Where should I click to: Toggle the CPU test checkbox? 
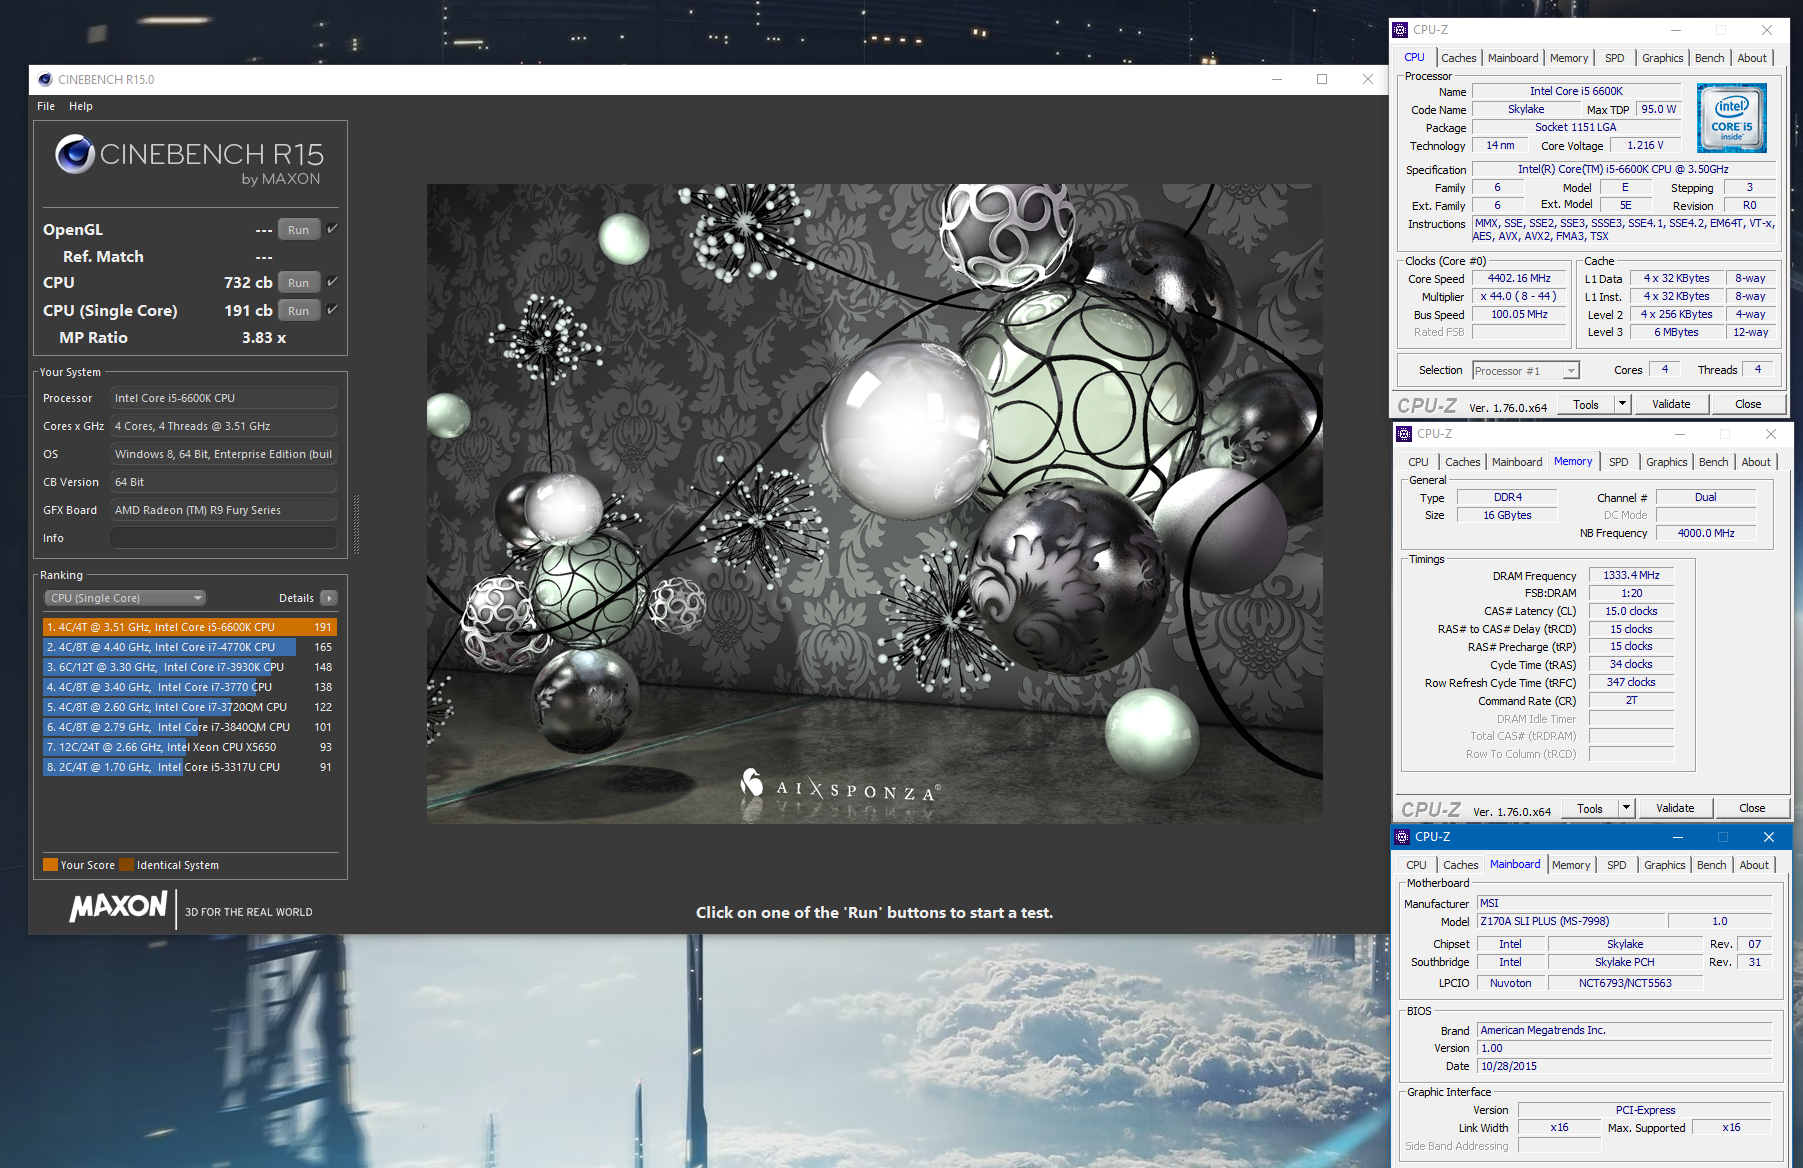tap(332, 282)
